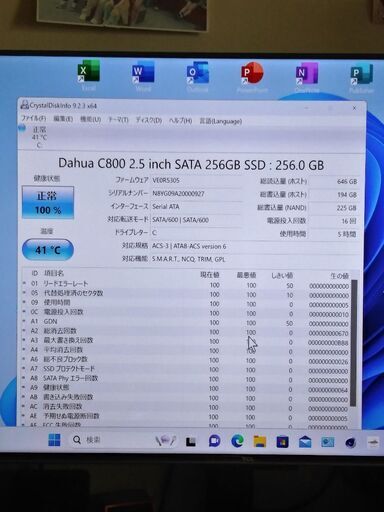
Task: Open the Publisher desktop shortcut
Action: (x=361, y=79)
